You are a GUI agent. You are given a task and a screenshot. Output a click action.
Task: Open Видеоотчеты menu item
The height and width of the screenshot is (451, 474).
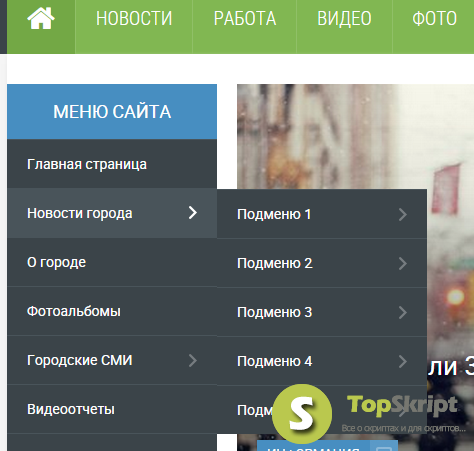click(112, 409)
